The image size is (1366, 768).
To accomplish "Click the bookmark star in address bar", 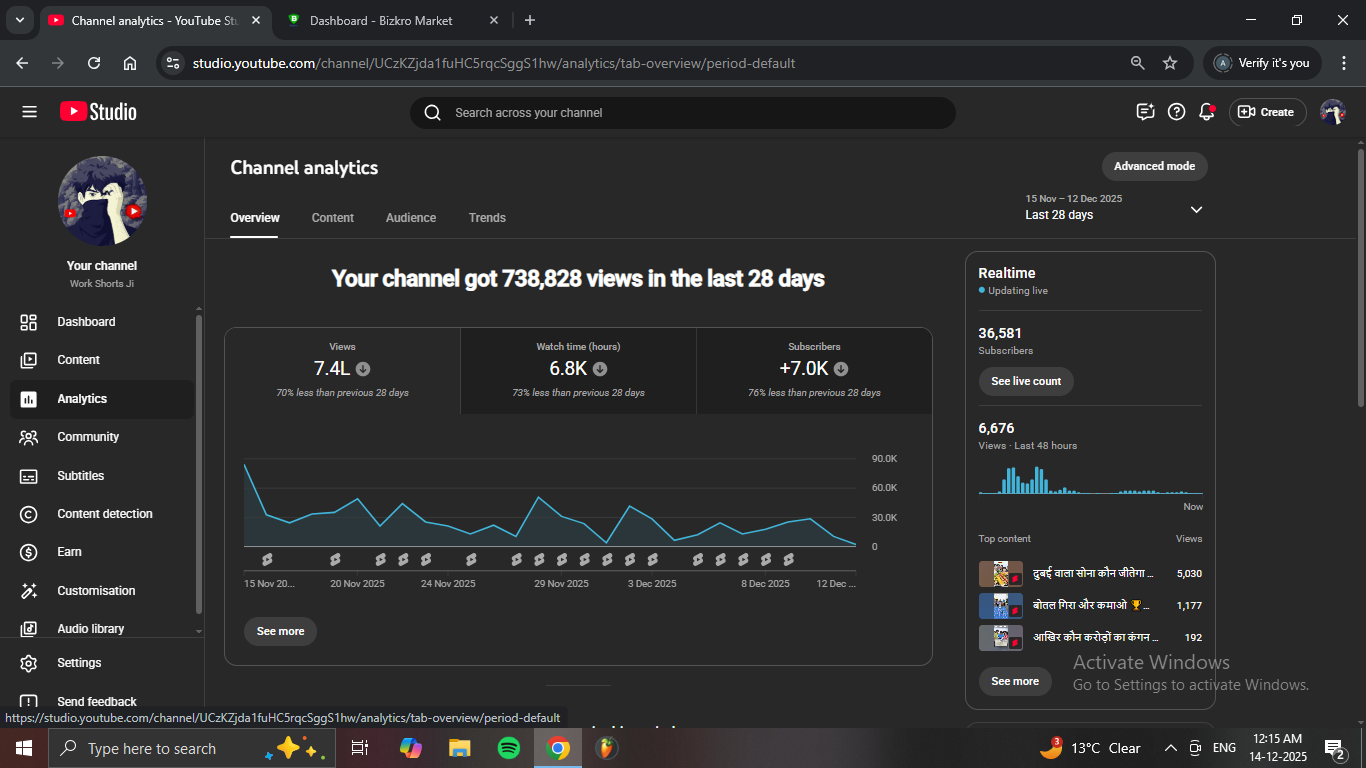I will (1170, 63).
